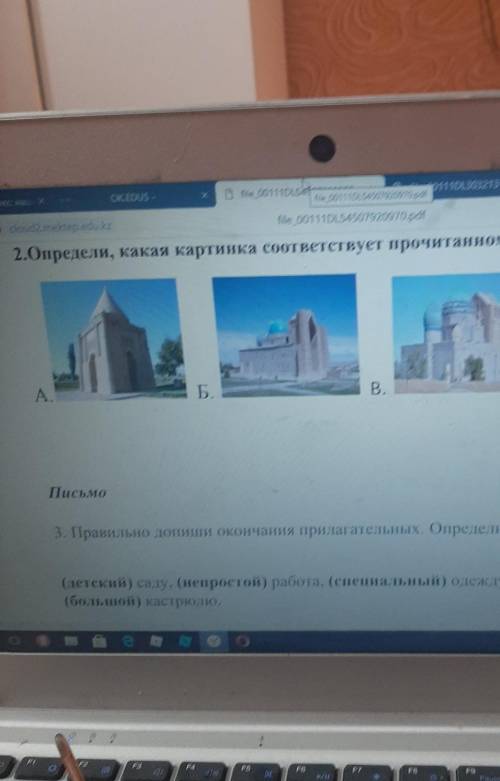Image resolution: width=500 pixels, height=781 pixels.
Task: Select picture Б with the blue-domed mausoleum
Action: pos(286,335)
